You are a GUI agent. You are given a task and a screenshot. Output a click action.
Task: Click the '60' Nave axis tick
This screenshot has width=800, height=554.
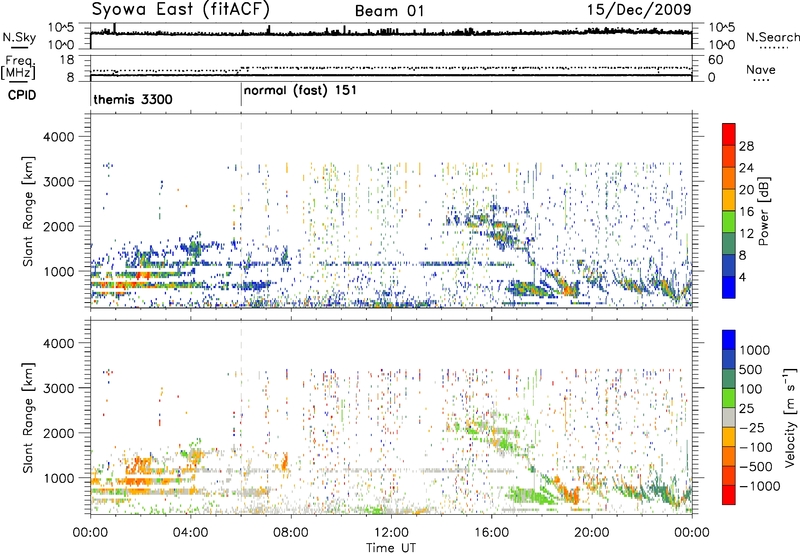point(715,60)
